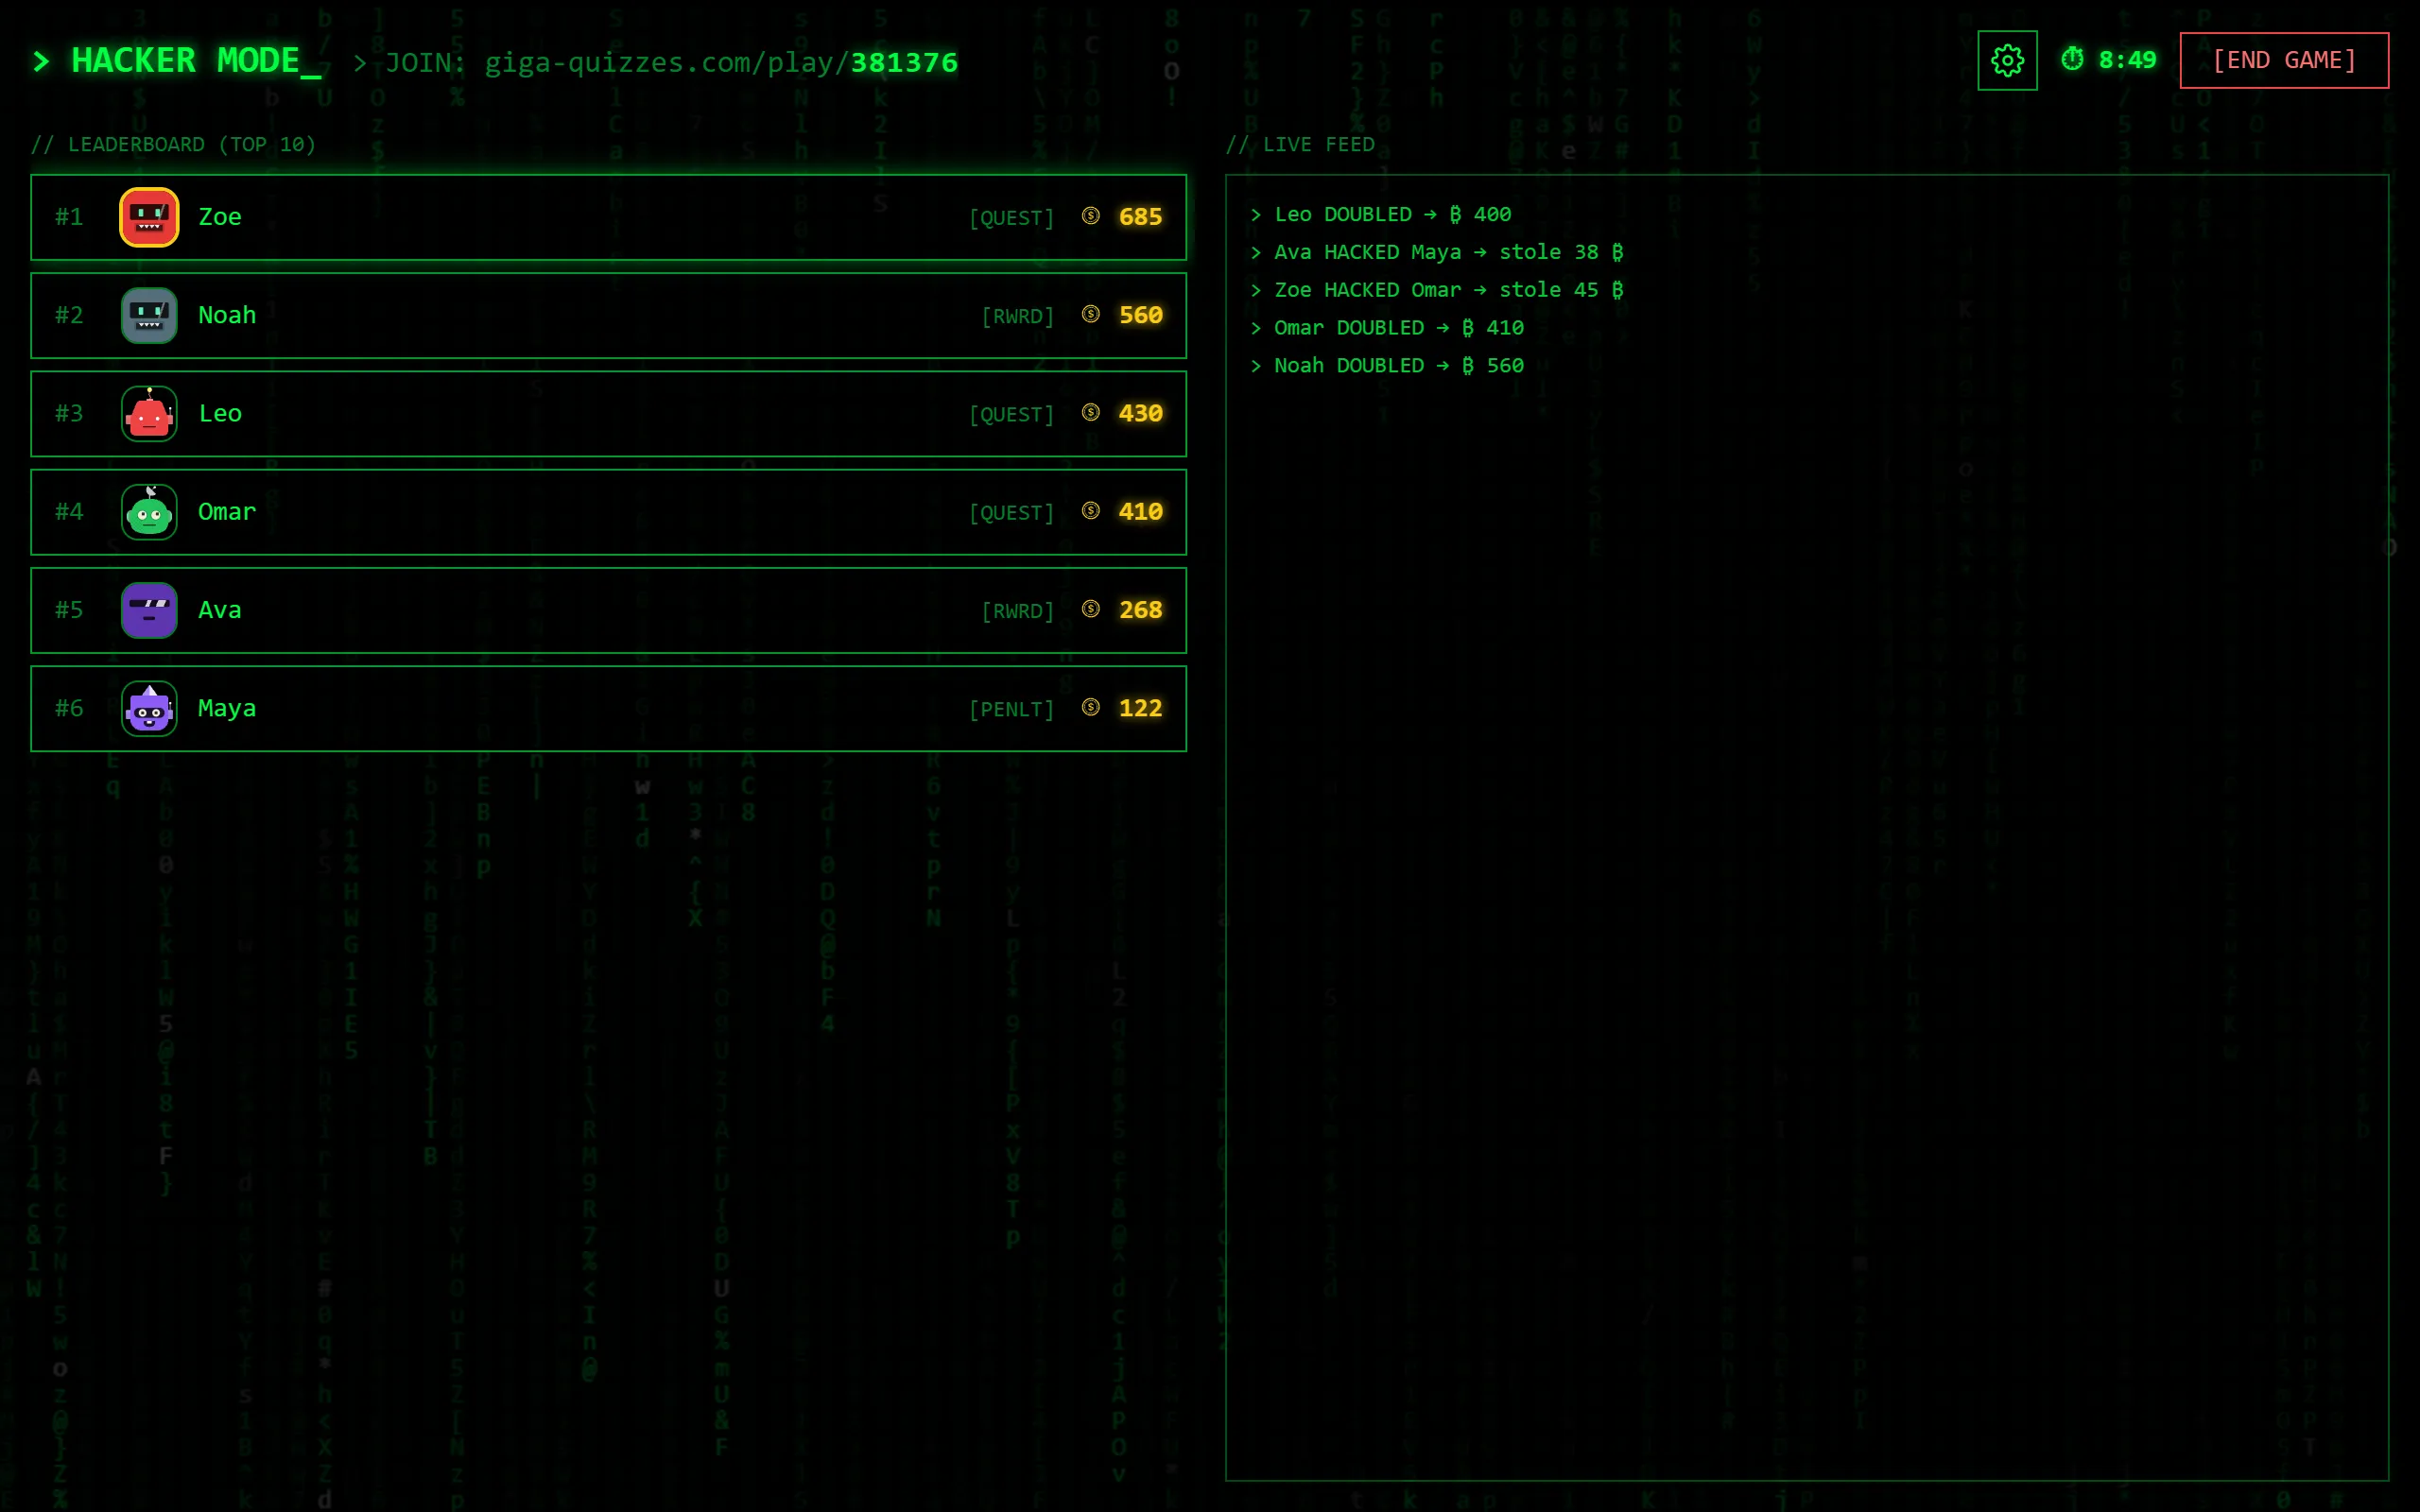Click the HACKER MODE_ title
The height and width of the screenshot is (1512, 2420).
(196, 61)
